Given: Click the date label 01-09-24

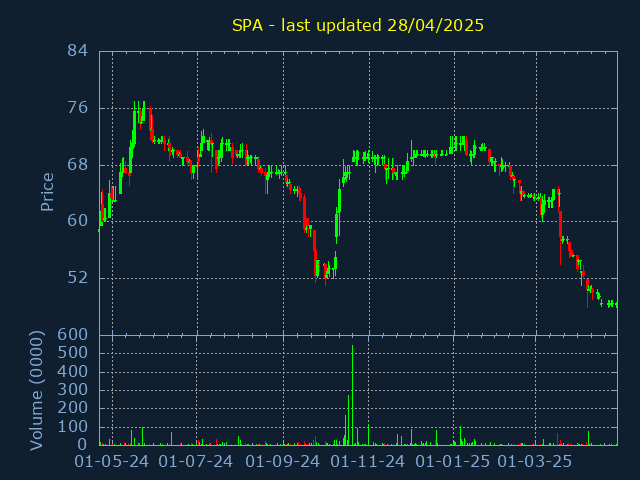Looking at the screenshot, I should click(282, 462).
